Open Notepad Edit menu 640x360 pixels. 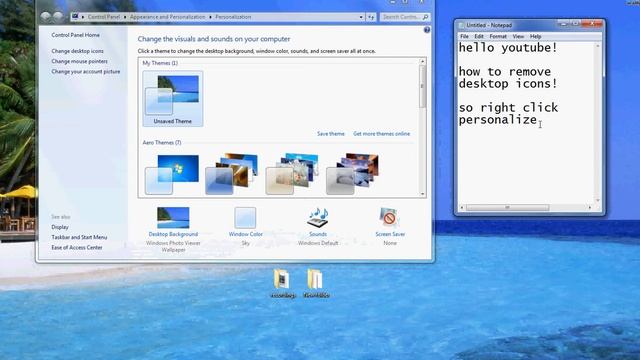tap(479, 36)
